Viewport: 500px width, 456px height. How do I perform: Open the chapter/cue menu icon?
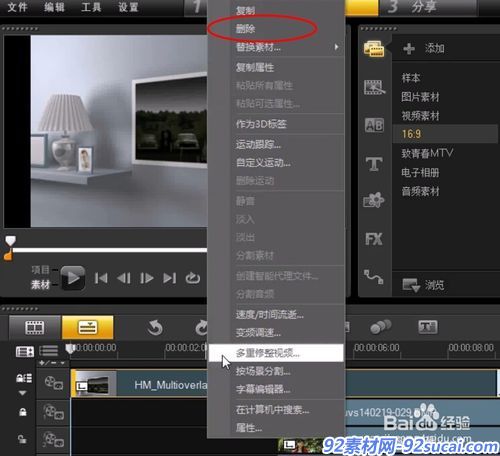tap(49, 351)
